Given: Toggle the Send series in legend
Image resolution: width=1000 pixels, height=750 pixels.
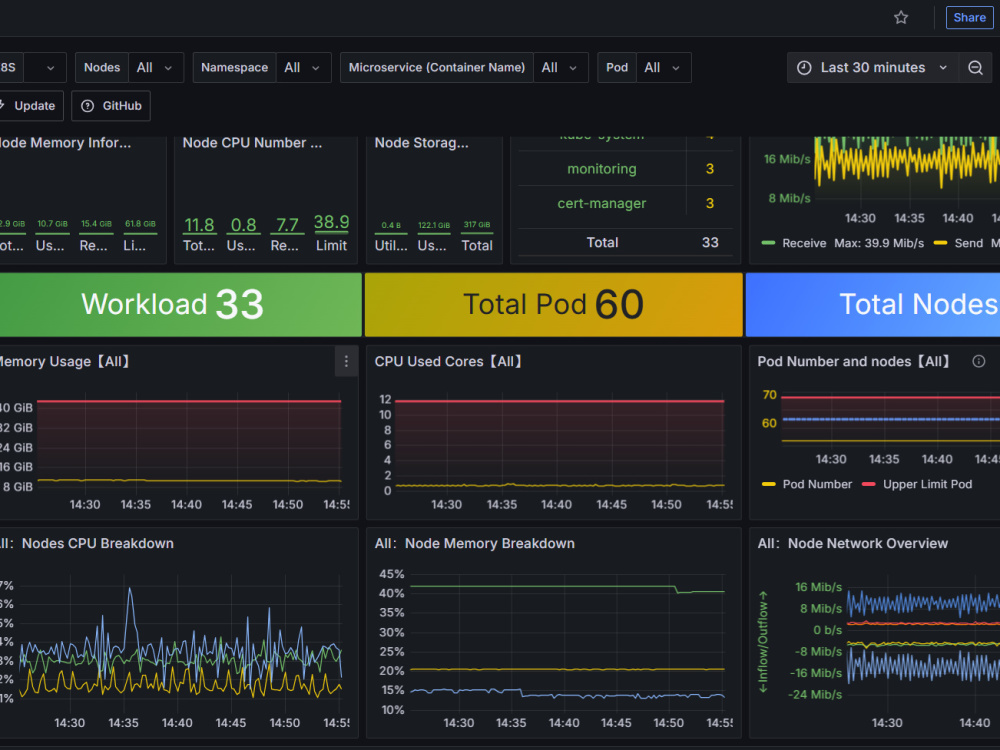Looking at the screenshot, I should (x=968, y=243).
